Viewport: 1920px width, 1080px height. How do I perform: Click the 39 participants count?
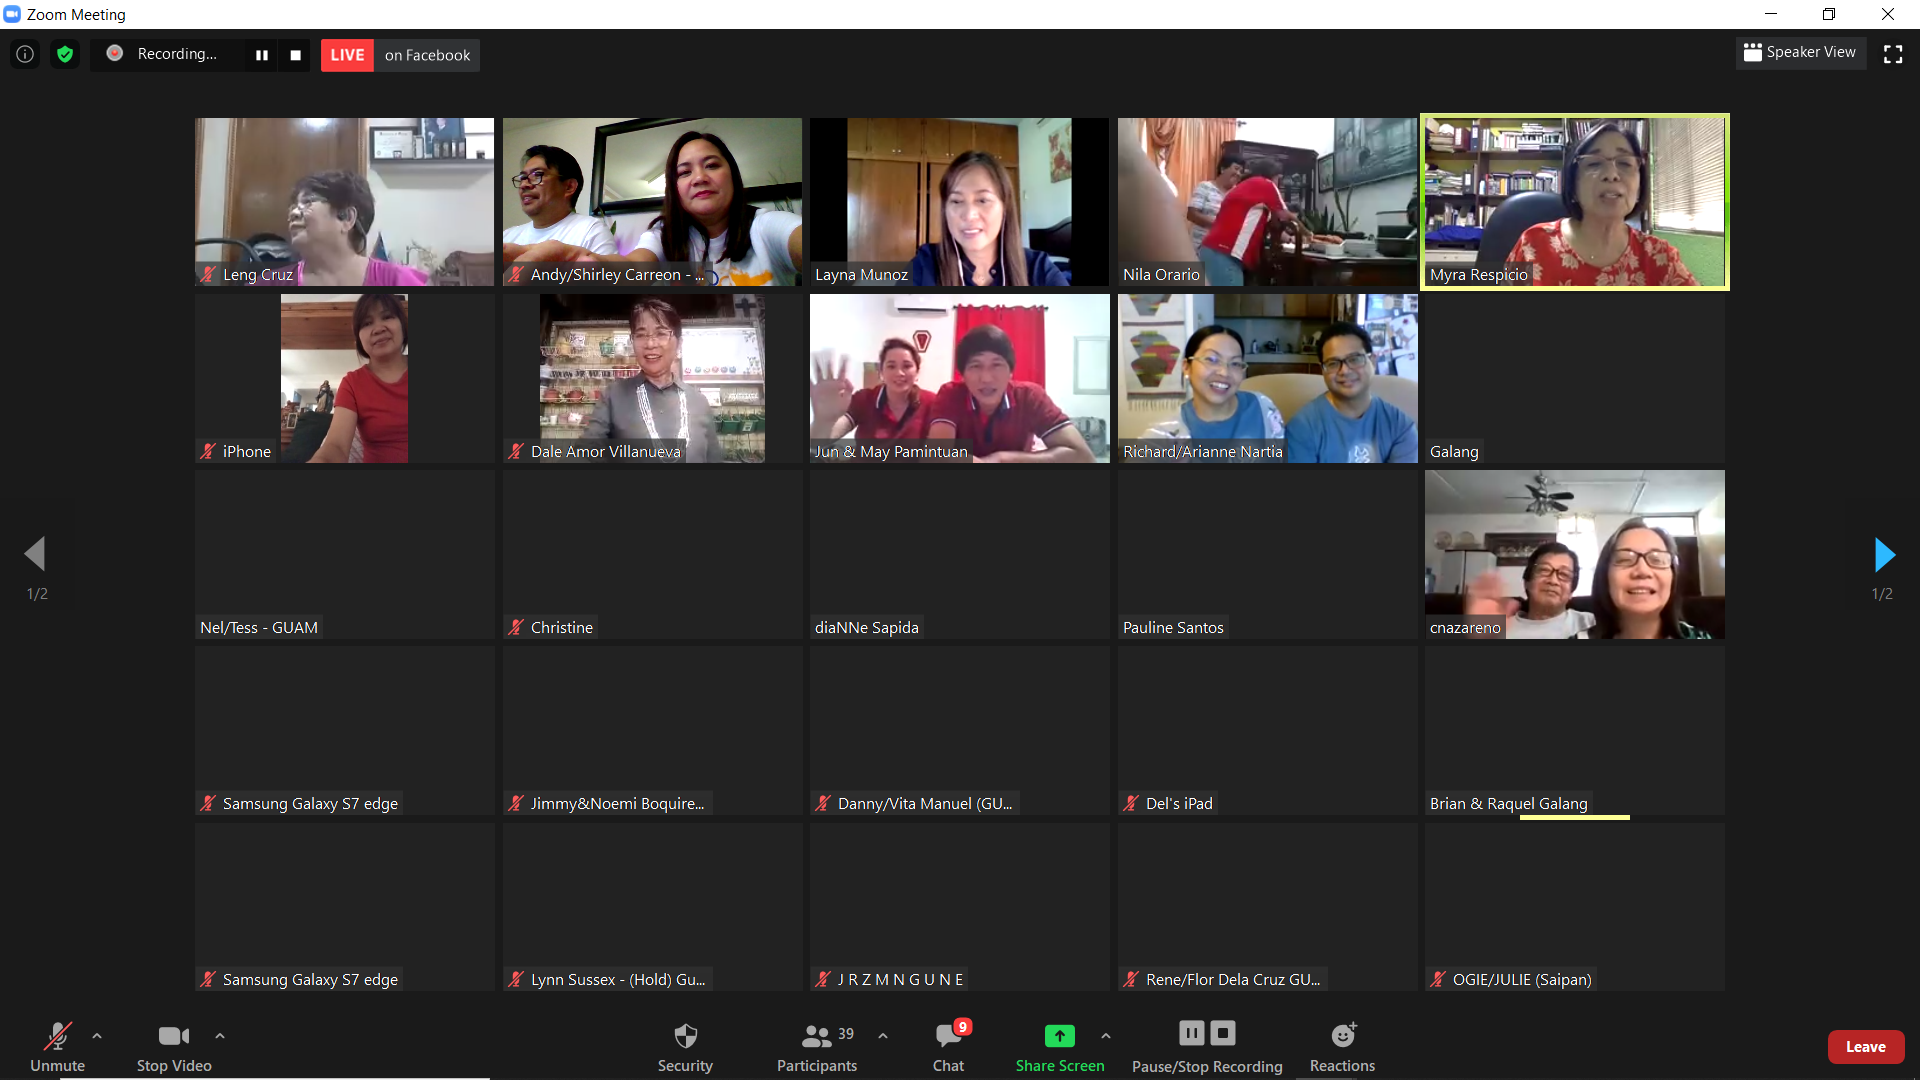pos(846,1034)
